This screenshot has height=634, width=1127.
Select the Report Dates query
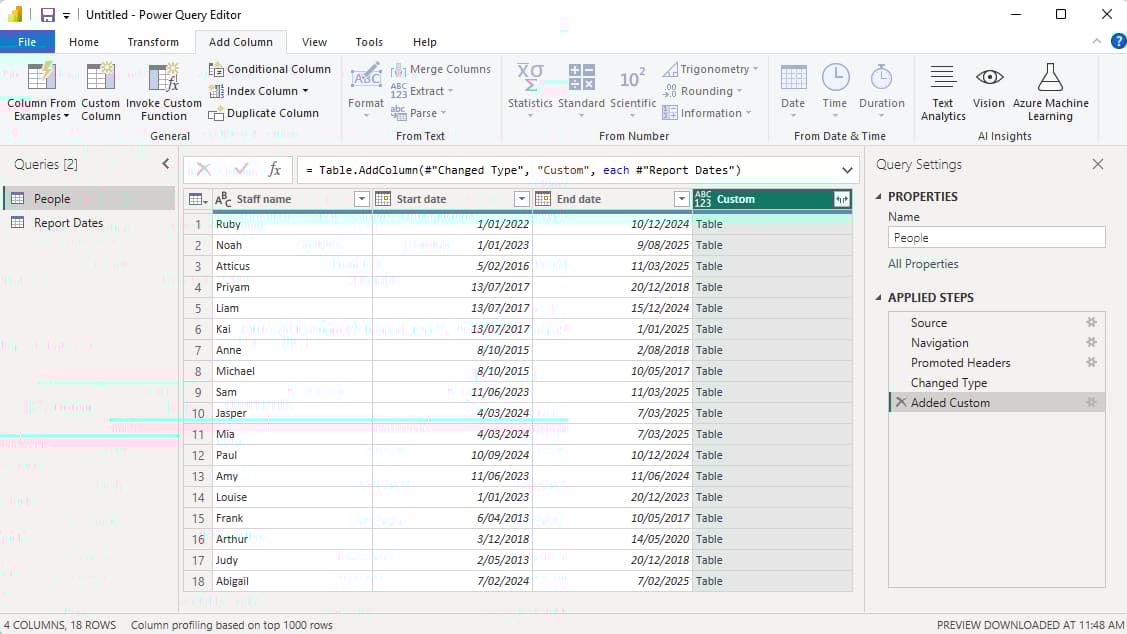[x=68, y=223]
